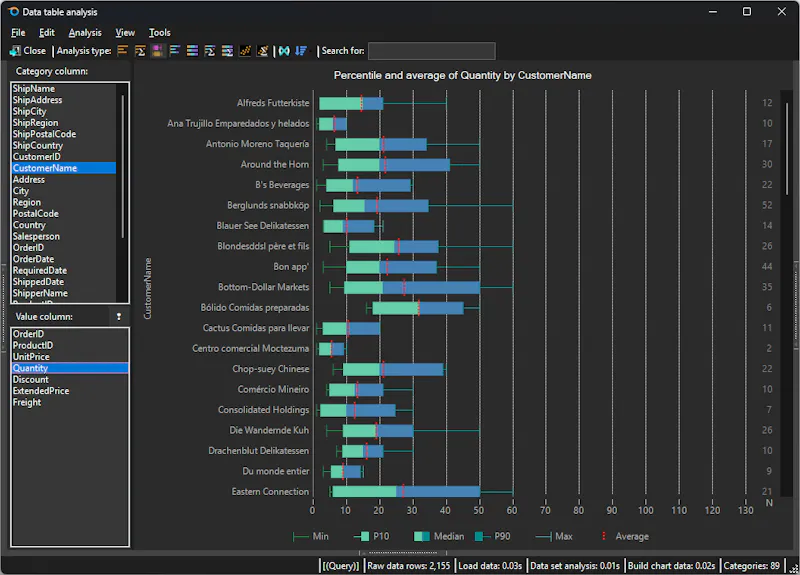Click the Bottom-Dollar Markets category label

pyautogui.click(x=263, y=287)
